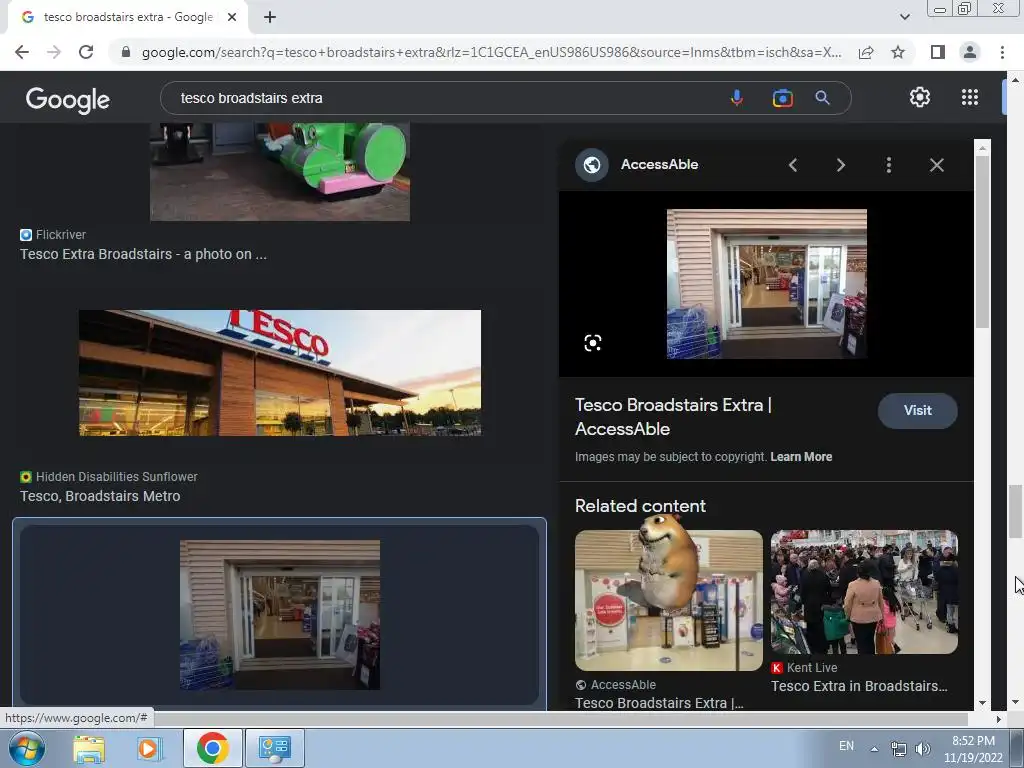The width and height of the screenshot is (1024, 768).
Task: Click the AccessAble globe icon in preview panel
Action: [592, 165]
